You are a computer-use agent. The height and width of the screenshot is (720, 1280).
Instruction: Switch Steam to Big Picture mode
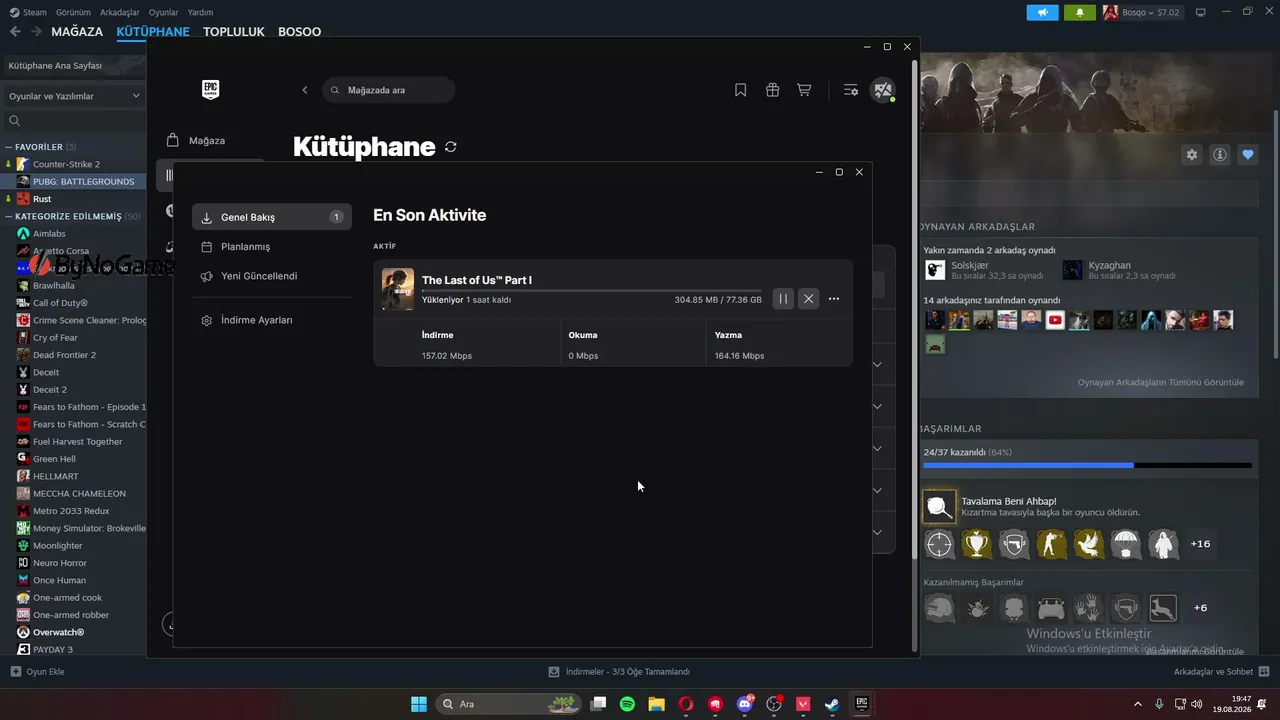pyautogui.click(x=1201, y=12)
